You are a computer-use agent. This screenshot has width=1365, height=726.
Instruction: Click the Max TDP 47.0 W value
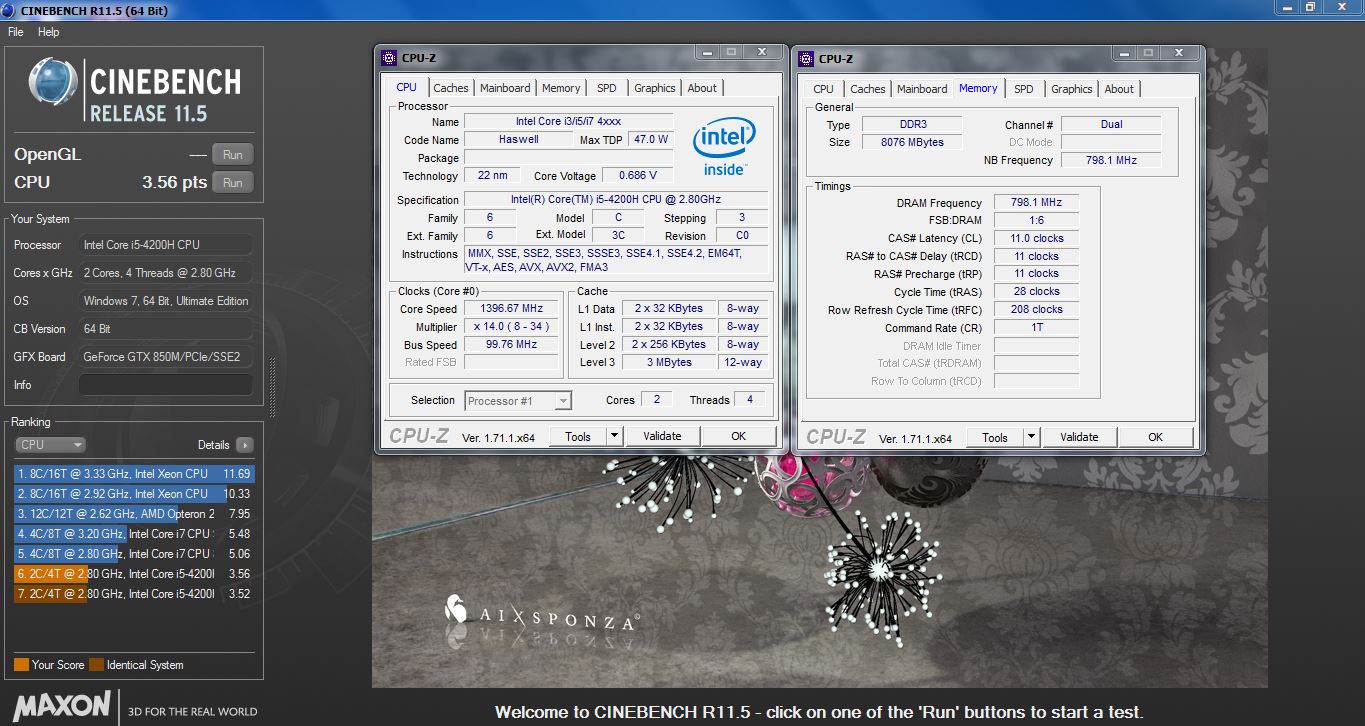tap(650, 140)
